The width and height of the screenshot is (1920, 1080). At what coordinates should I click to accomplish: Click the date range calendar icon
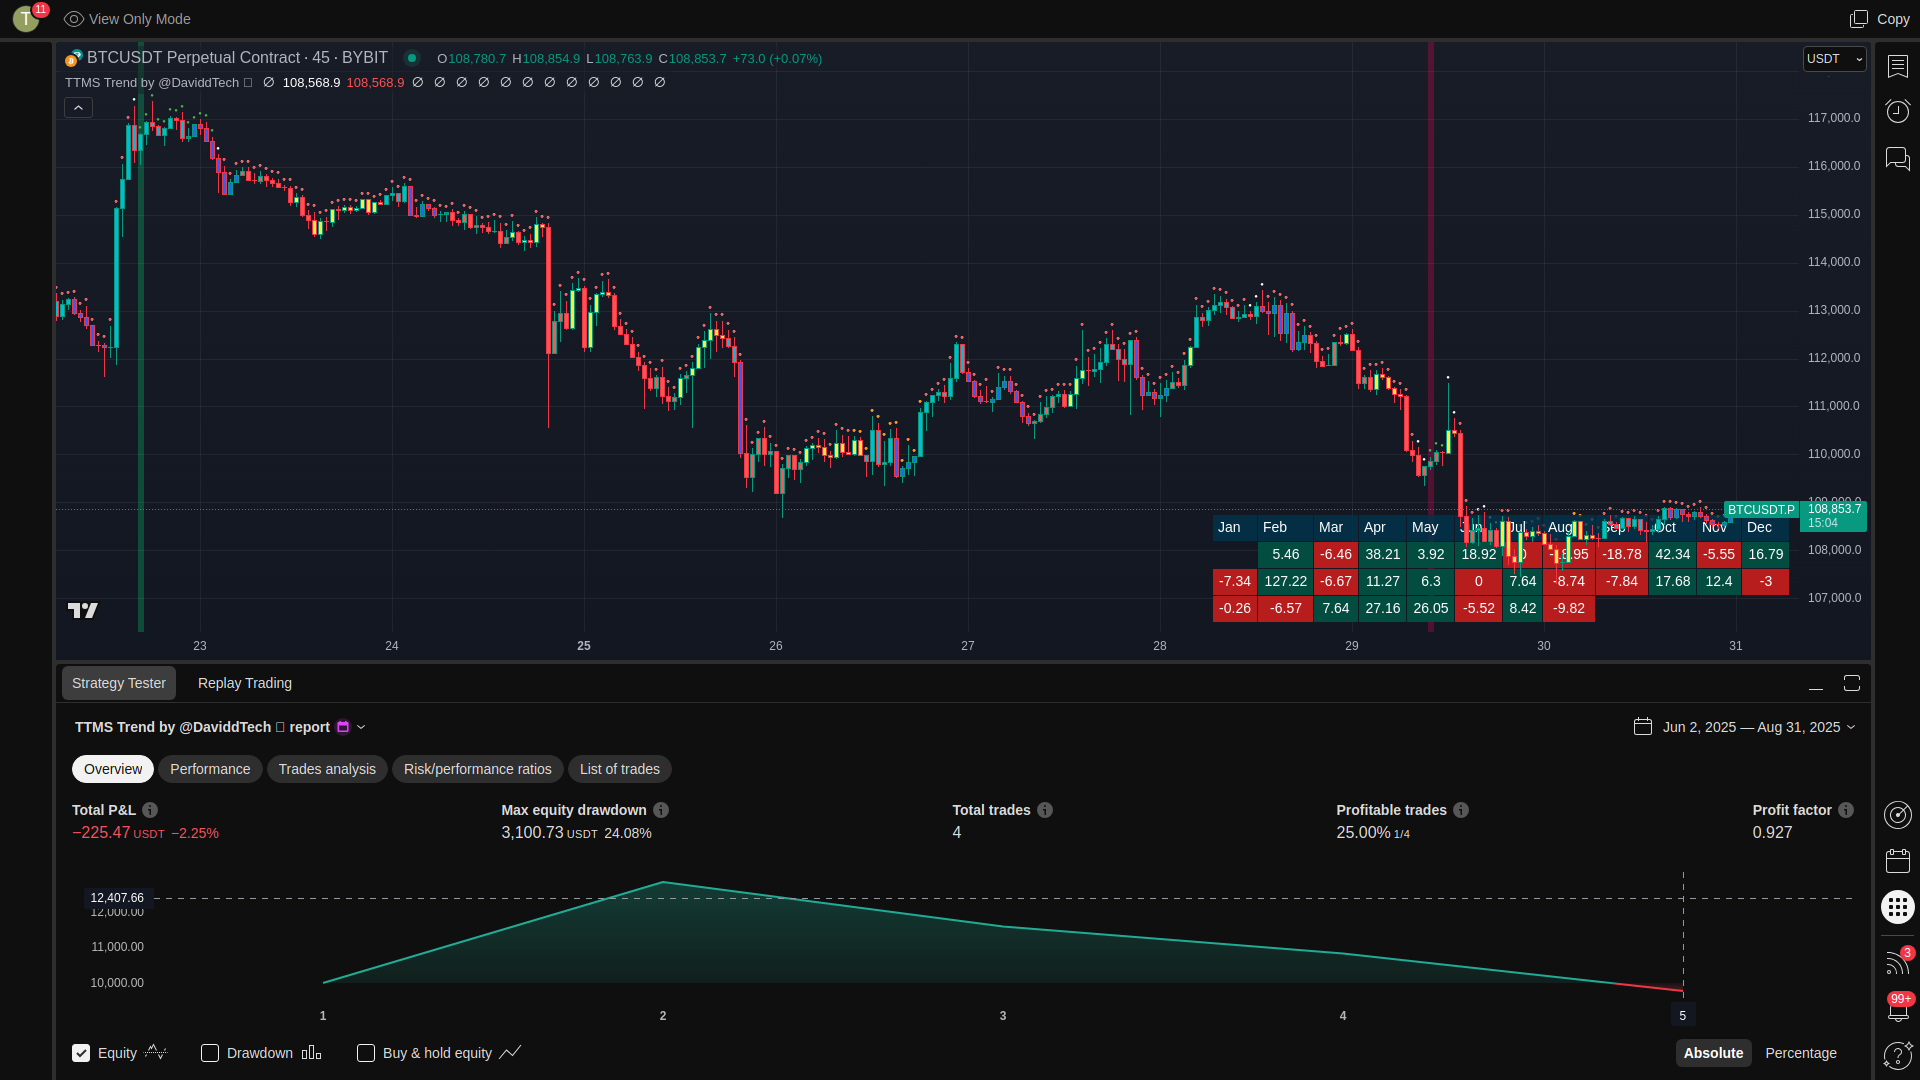(1642, 726)
